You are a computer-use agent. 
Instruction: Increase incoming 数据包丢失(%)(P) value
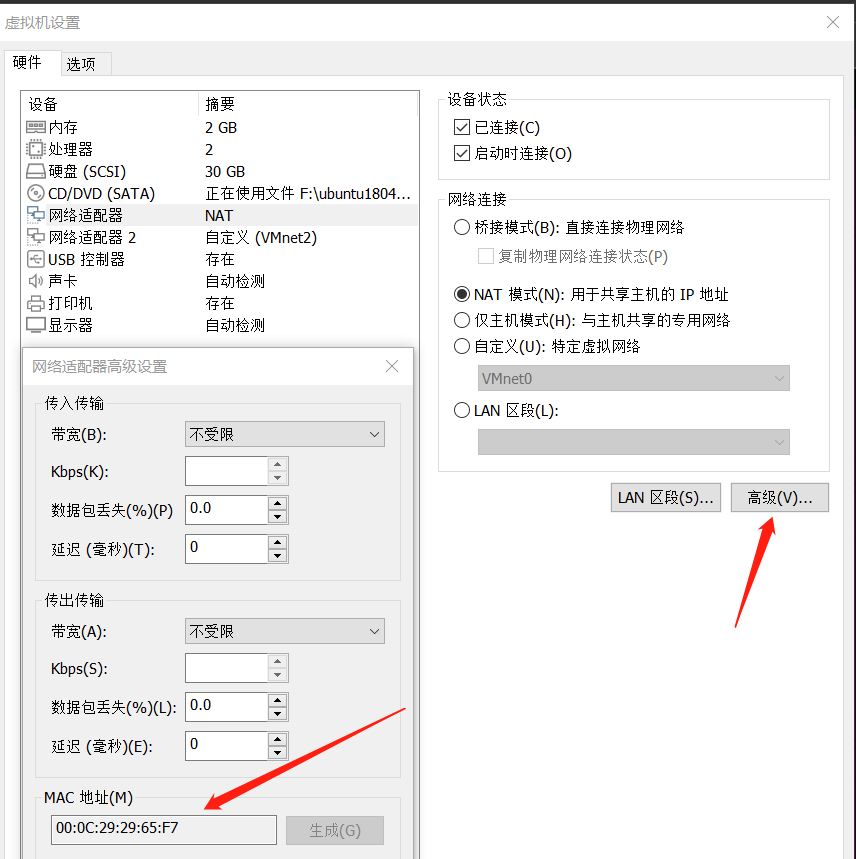point(278,503)
